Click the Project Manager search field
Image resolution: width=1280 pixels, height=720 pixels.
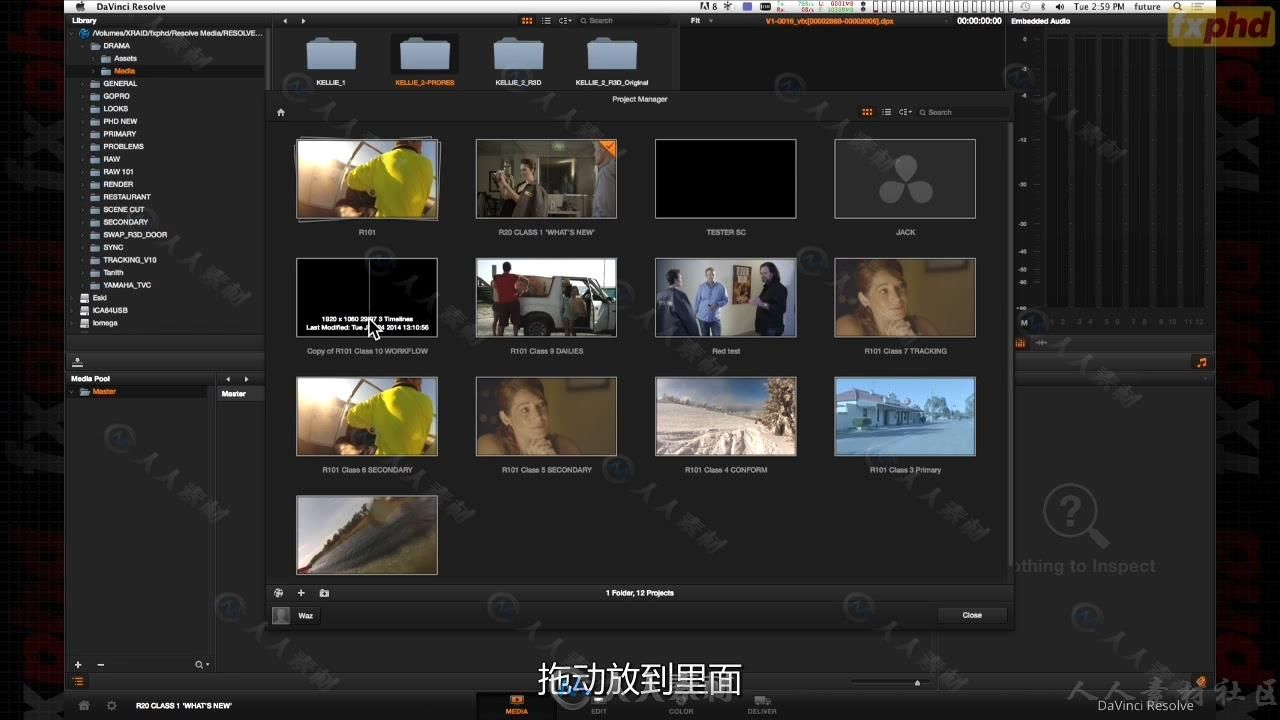click(x=962, y=112)
